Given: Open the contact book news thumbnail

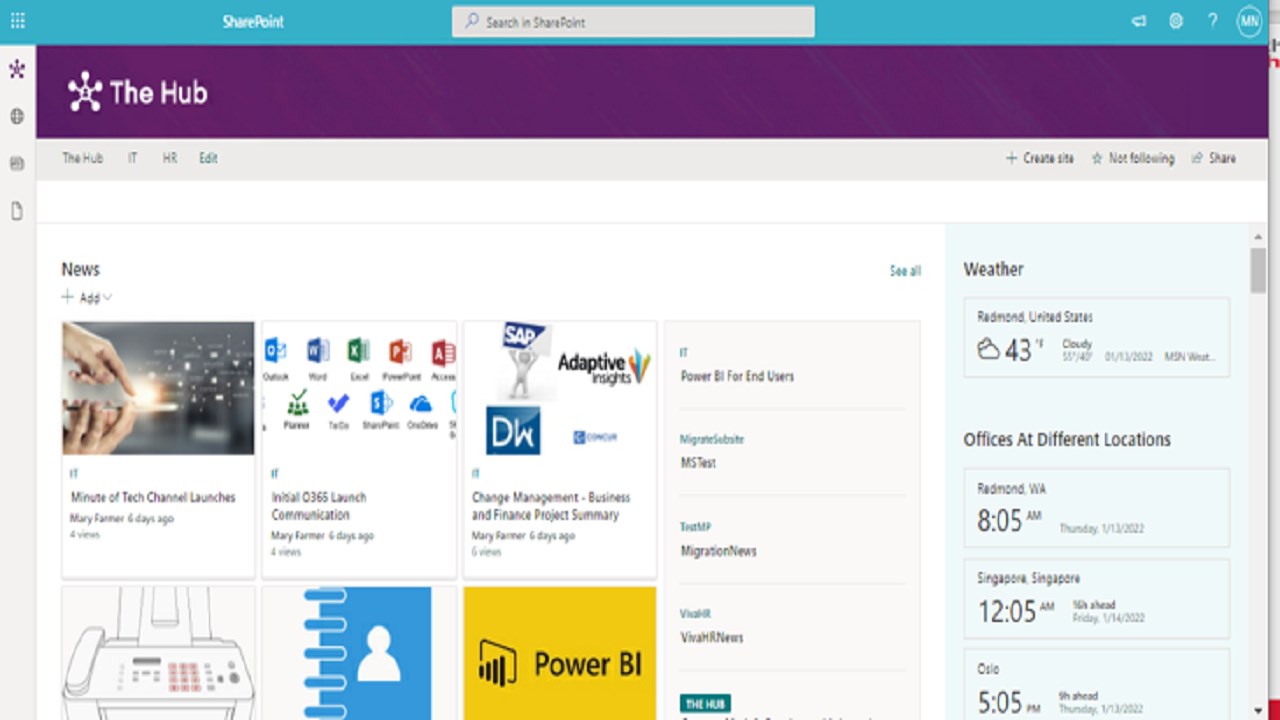Looking at the screenshot, I should [359, 653].
